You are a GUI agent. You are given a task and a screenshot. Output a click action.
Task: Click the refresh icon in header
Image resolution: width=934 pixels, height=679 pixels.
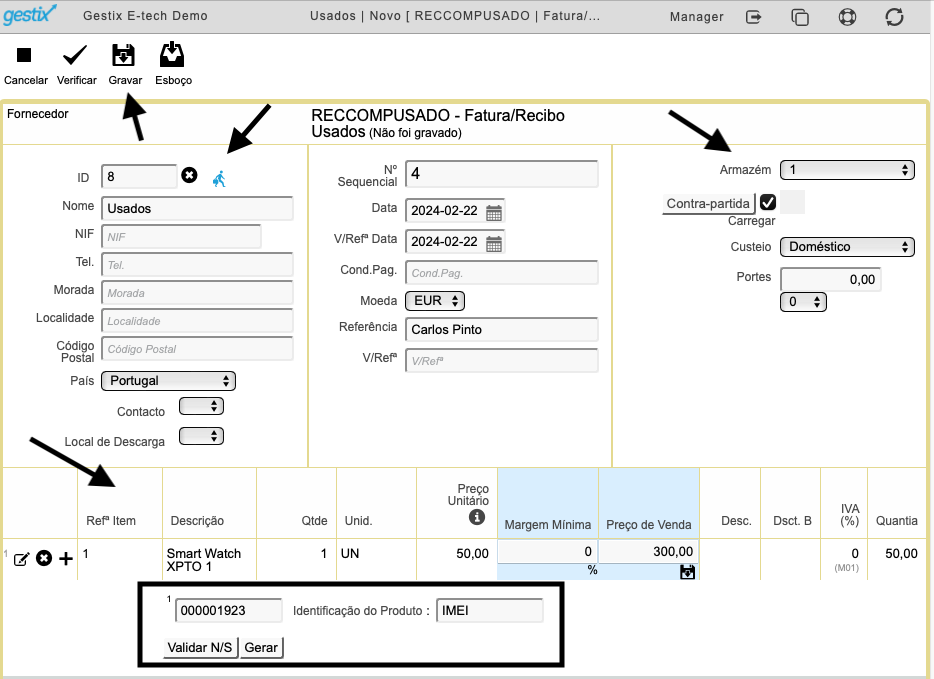[894, 17]
